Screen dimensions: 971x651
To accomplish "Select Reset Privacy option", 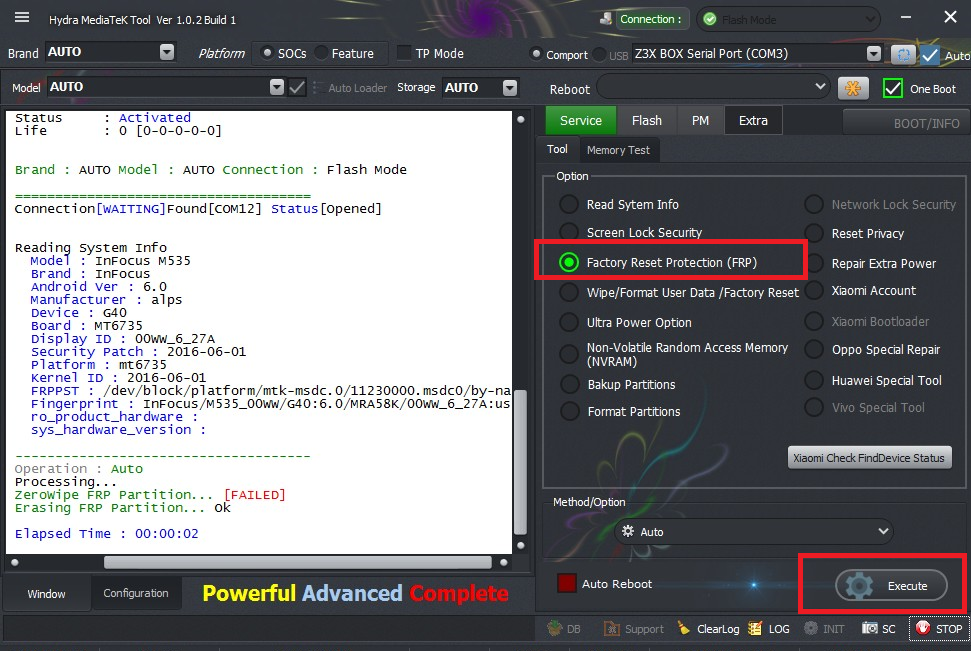I will pos(814,234).
